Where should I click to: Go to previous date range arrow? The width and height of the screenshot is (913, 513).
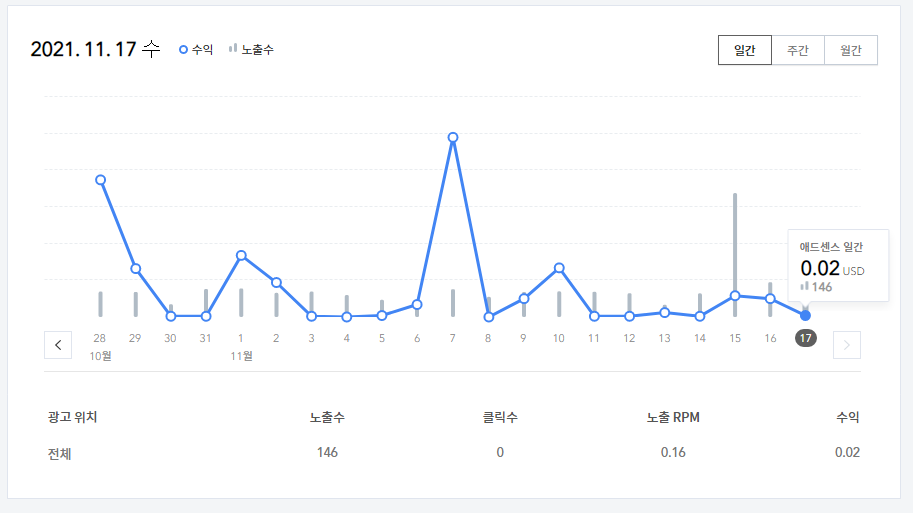(58, 345)
